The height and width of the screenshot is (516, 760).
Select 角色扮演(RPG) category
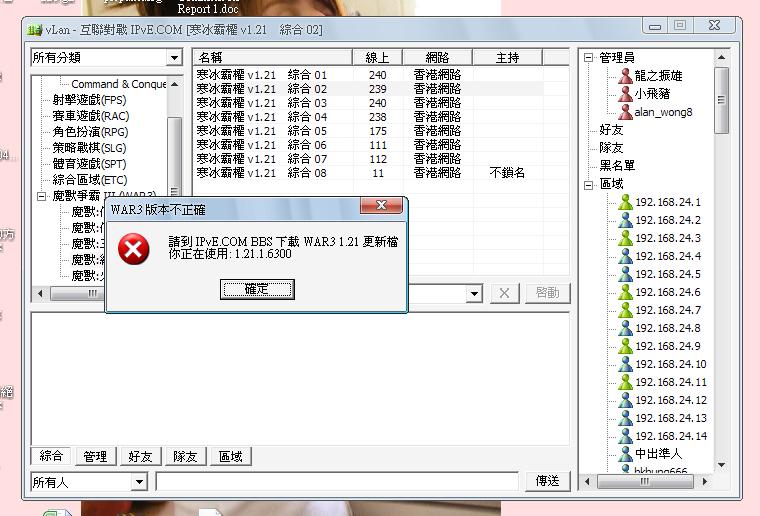[x=90, y=132]
